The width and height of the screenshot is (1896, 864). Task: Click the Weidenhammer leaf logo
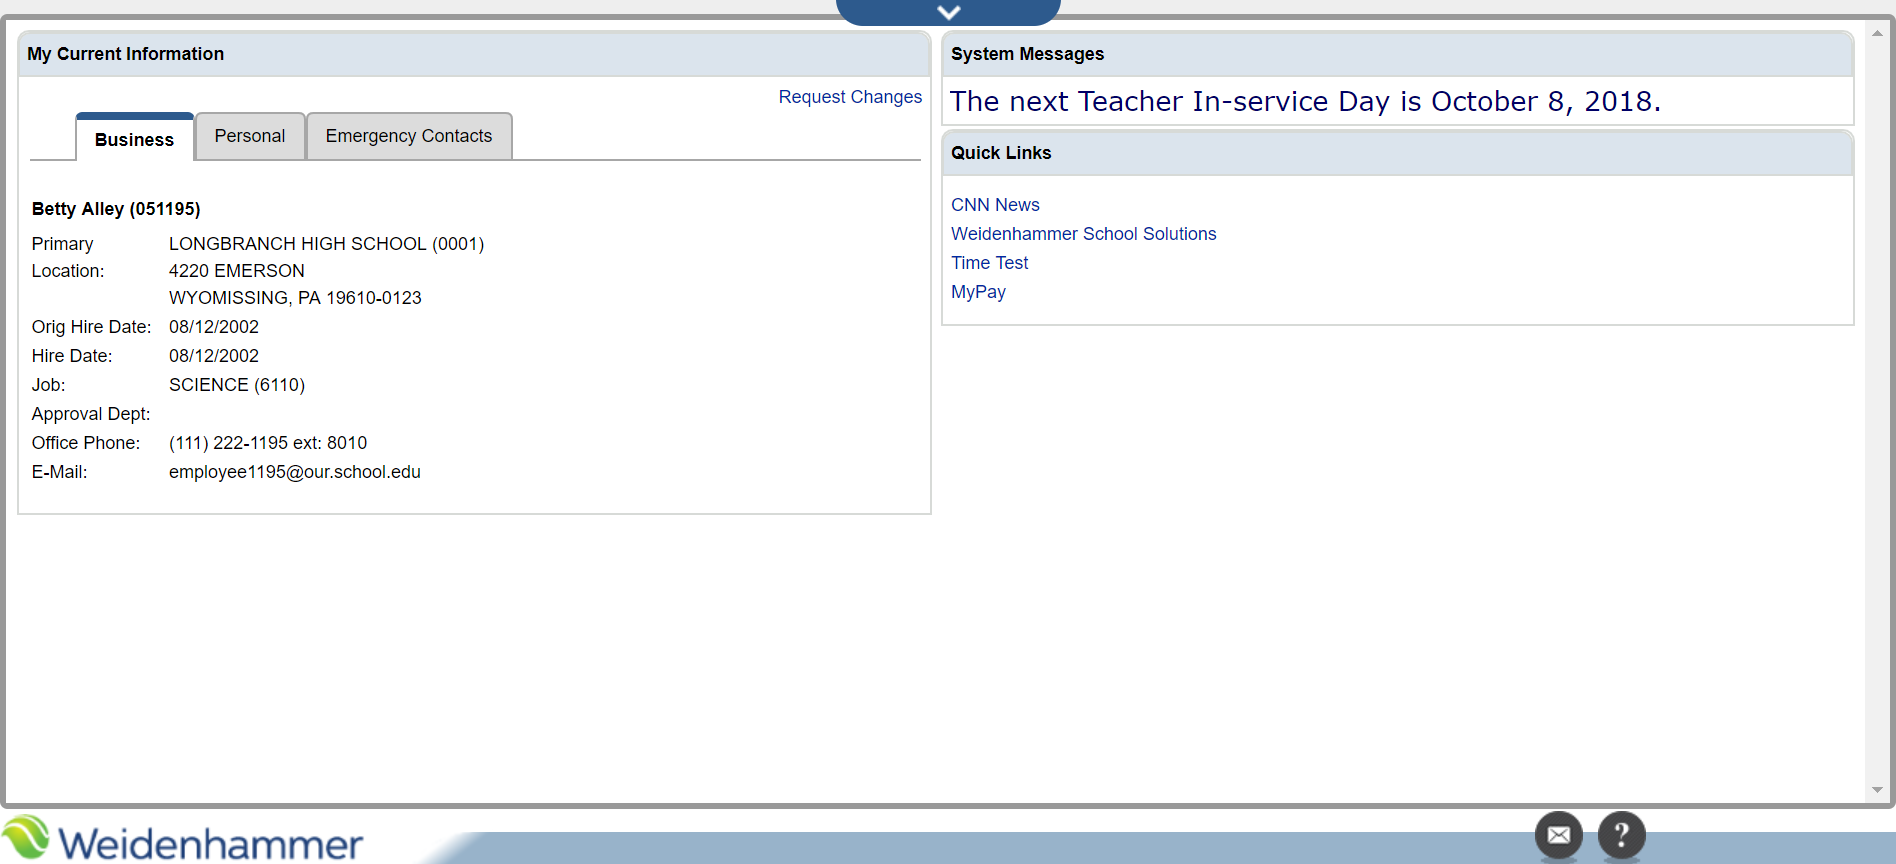coord(26,838)
